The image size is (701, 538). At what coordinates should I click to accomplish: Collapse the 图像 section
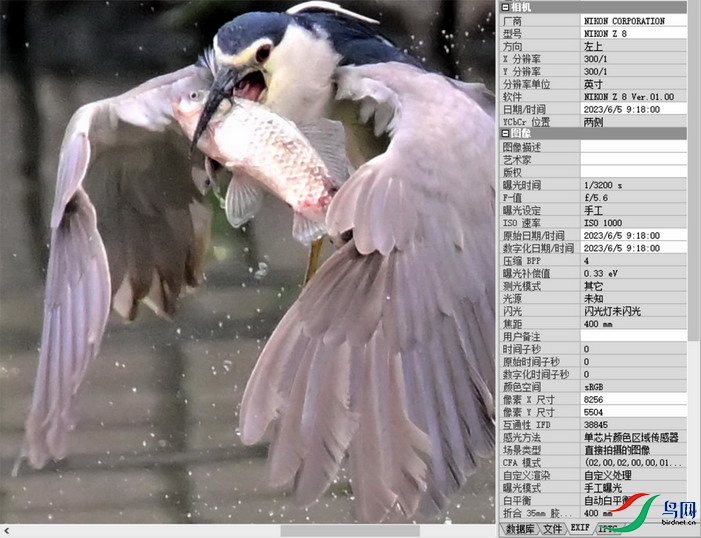(504, 133)
